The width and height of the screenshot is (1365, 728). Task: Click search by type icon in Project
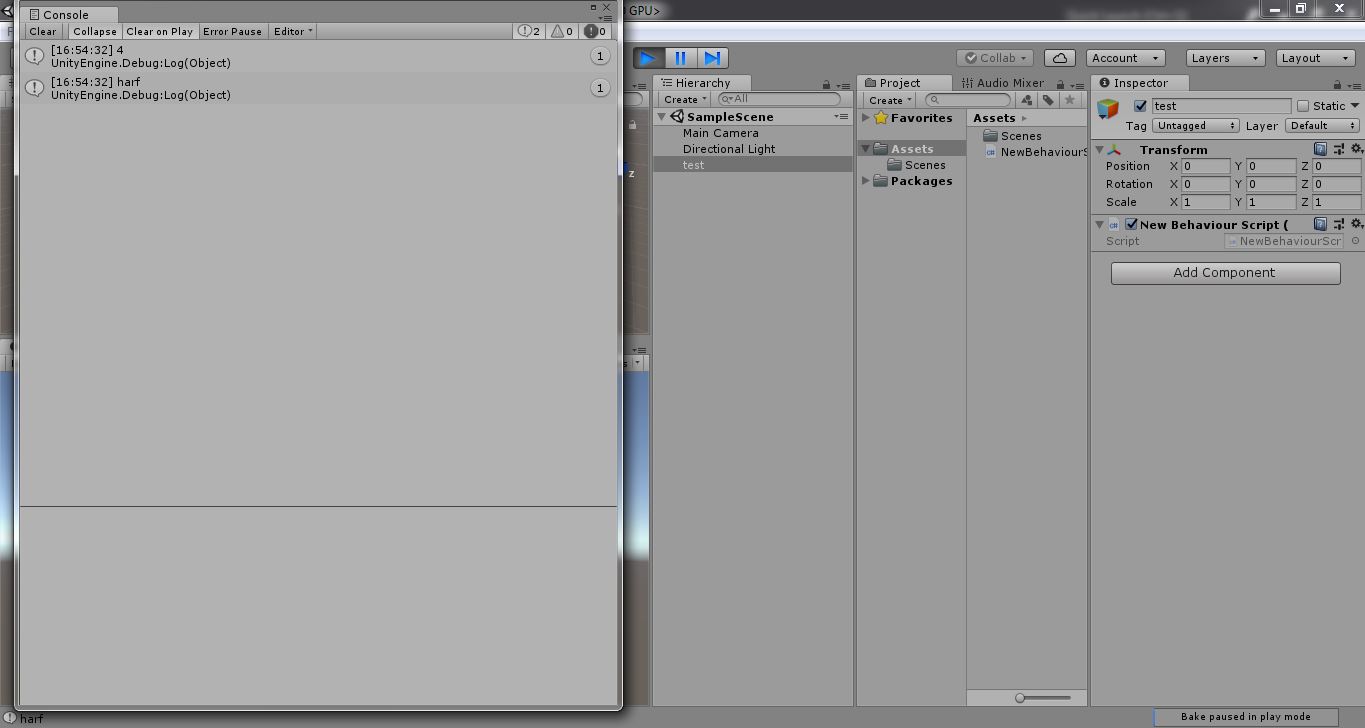1027,100
